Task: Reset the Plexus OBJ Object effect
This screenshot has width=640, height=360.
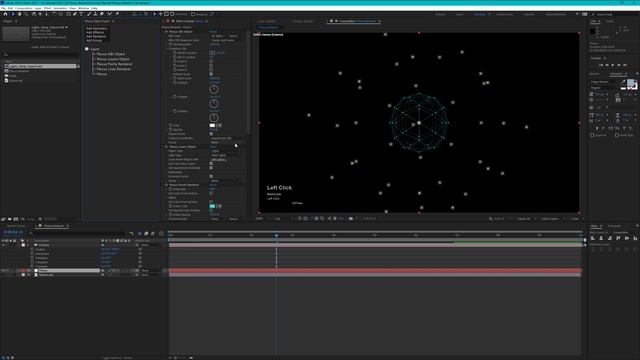Action: [x=213, y=31]
